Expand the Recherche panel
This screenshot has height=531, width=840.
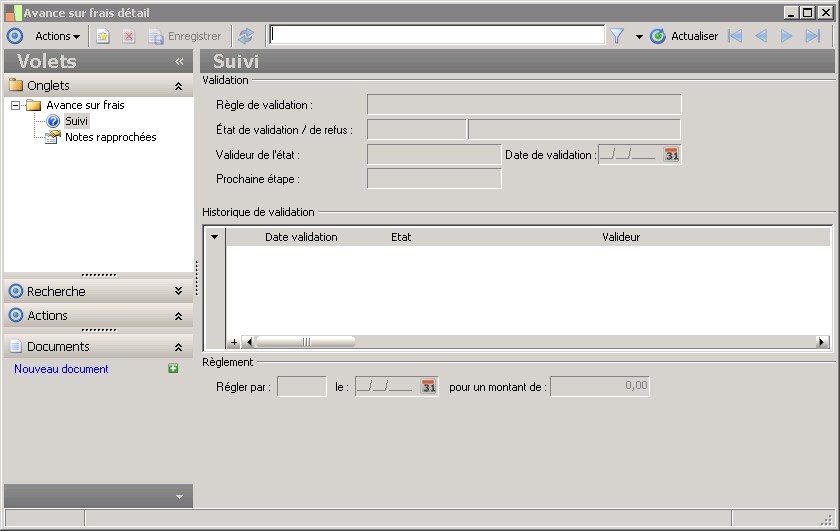tap(178, 291)
